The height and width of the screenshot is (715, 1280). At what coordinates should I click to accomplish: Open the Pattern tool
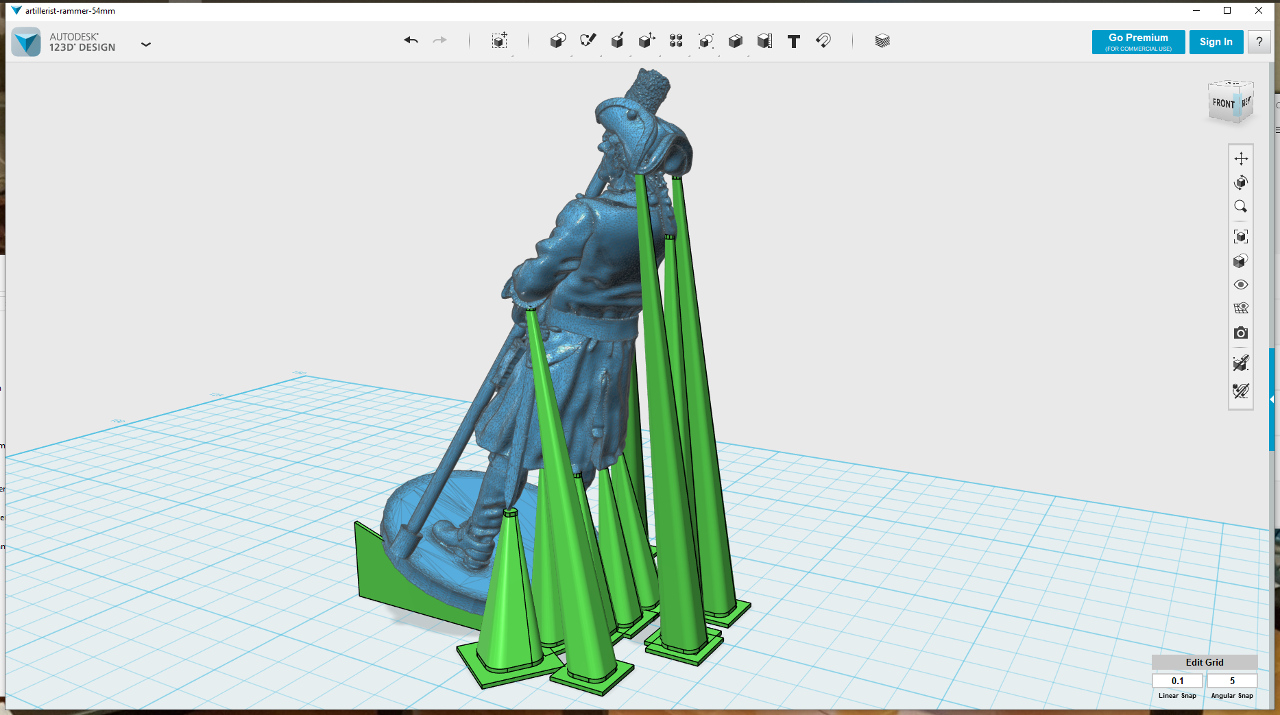pyautogui.click(x=676, y=41)
